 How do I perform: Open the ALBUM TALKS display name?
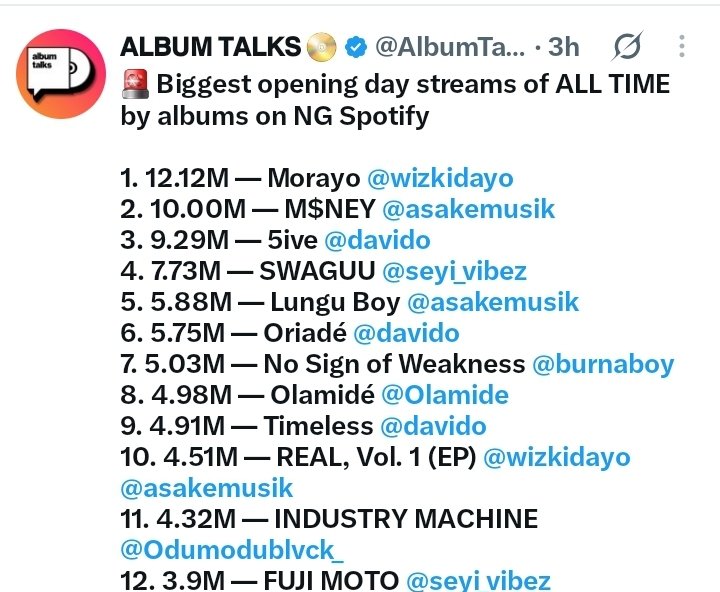tap(210, 47)
